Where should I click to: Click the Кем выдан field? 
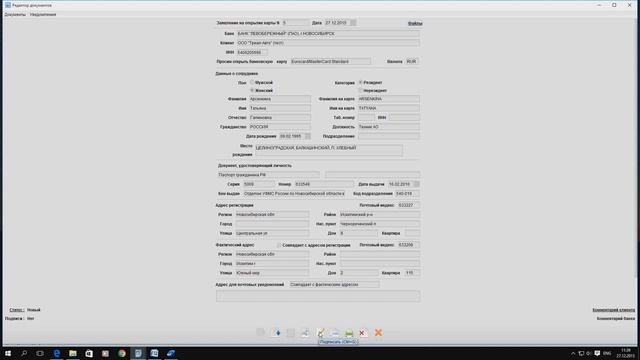(294, 194)
